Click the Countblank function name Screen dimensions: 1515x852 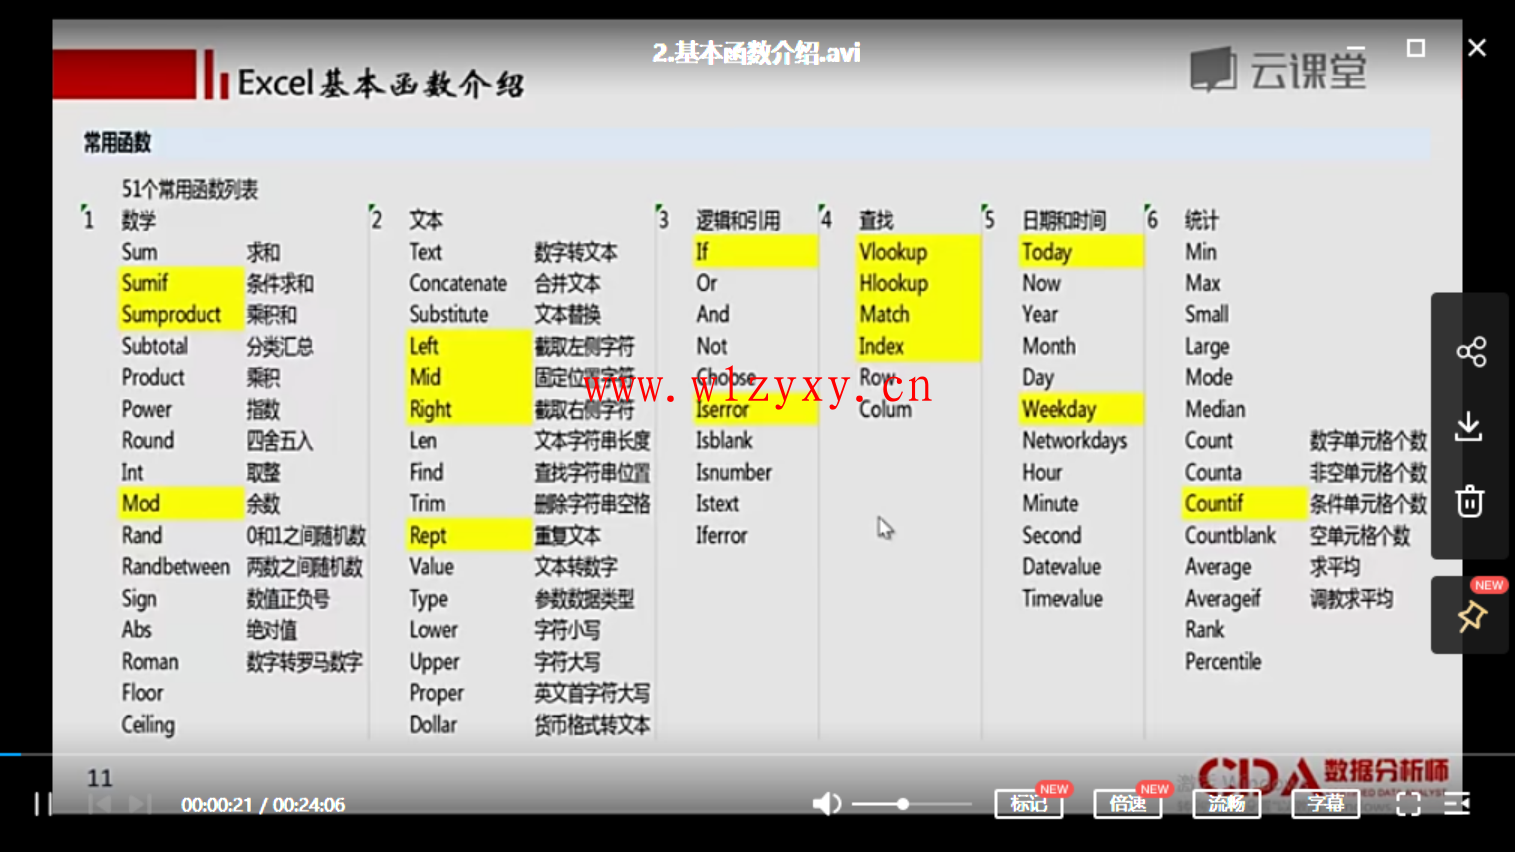click(1230, 536)
